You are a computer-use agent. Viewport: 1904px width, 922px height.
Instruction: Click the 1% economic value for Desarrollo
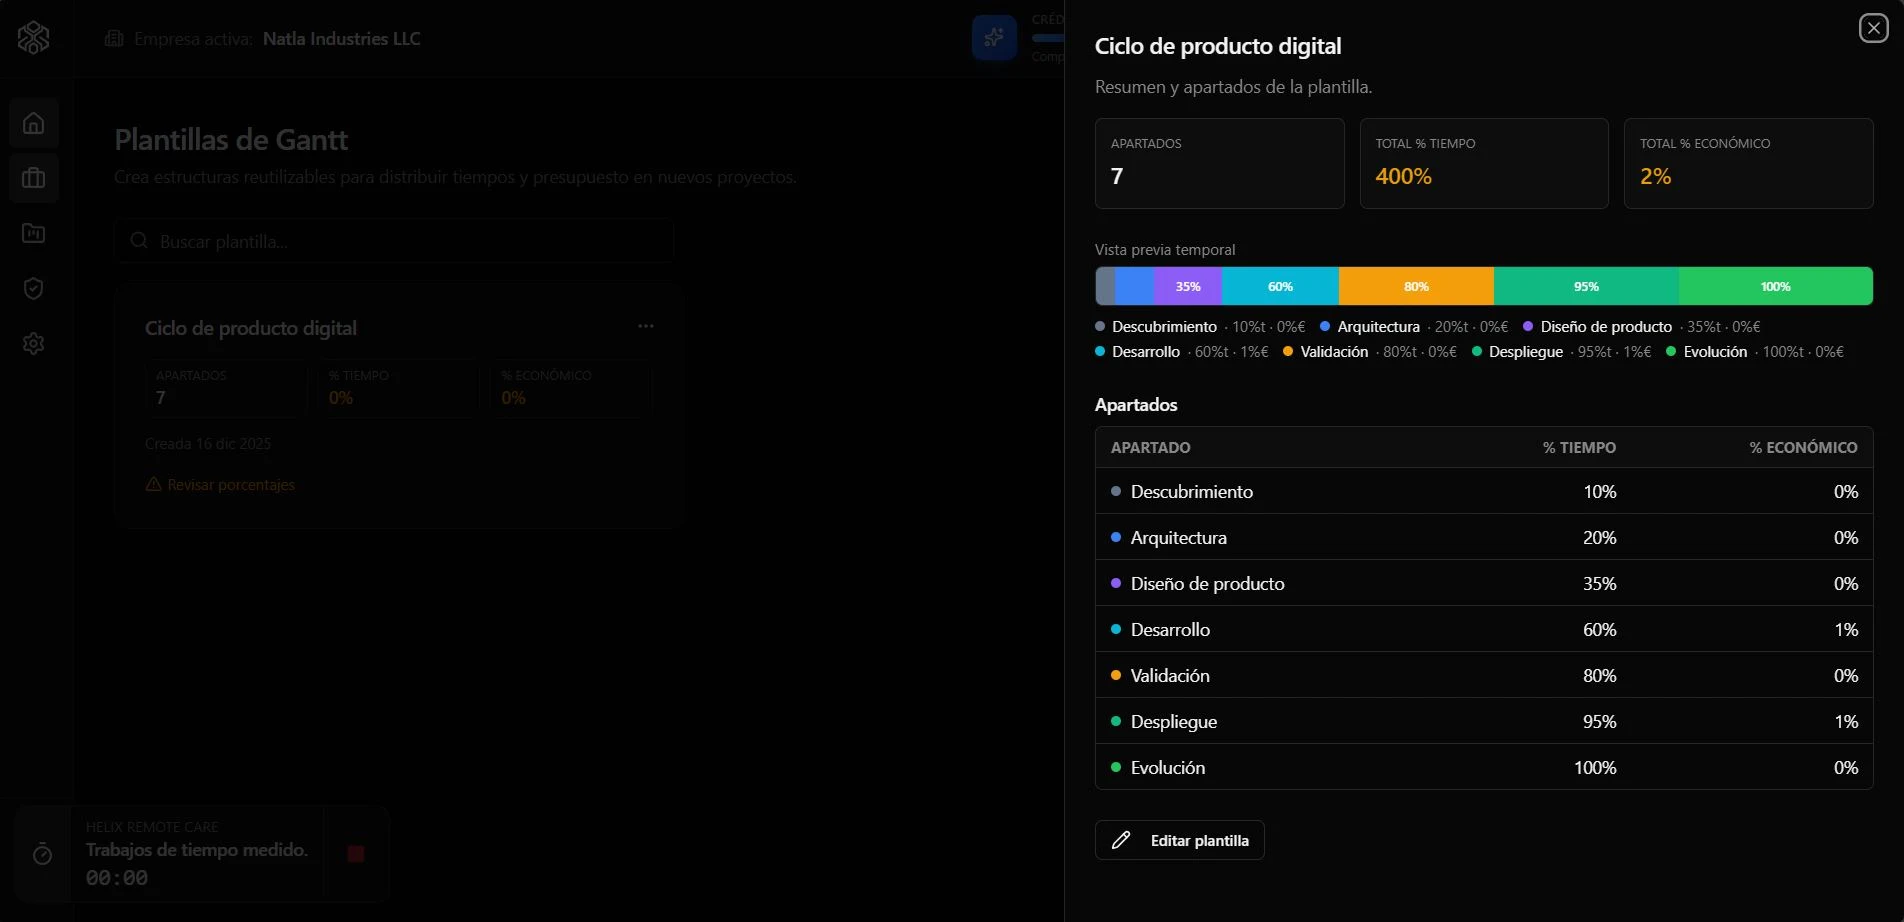point(1846,629)
